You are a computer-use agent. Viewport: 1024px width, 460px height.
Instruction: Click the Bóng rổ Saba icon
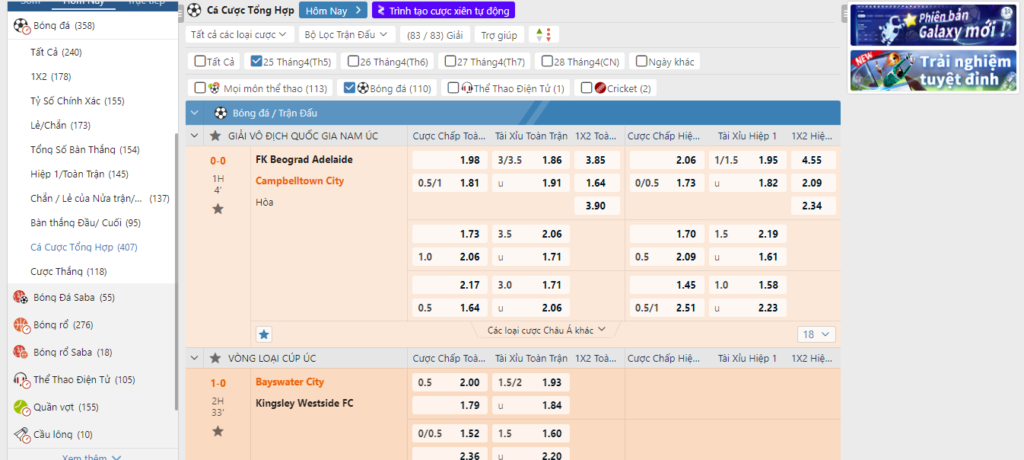point(21,352)
